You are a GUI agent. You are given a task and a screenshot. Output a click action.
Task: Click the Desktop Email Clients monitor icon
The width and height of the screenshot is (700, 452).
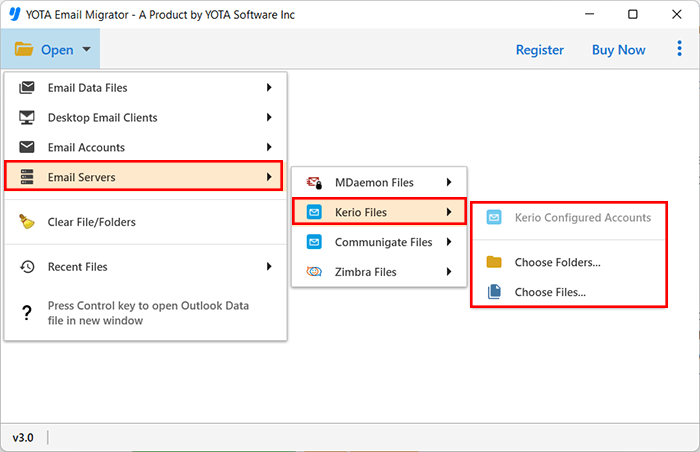(27, 118)
